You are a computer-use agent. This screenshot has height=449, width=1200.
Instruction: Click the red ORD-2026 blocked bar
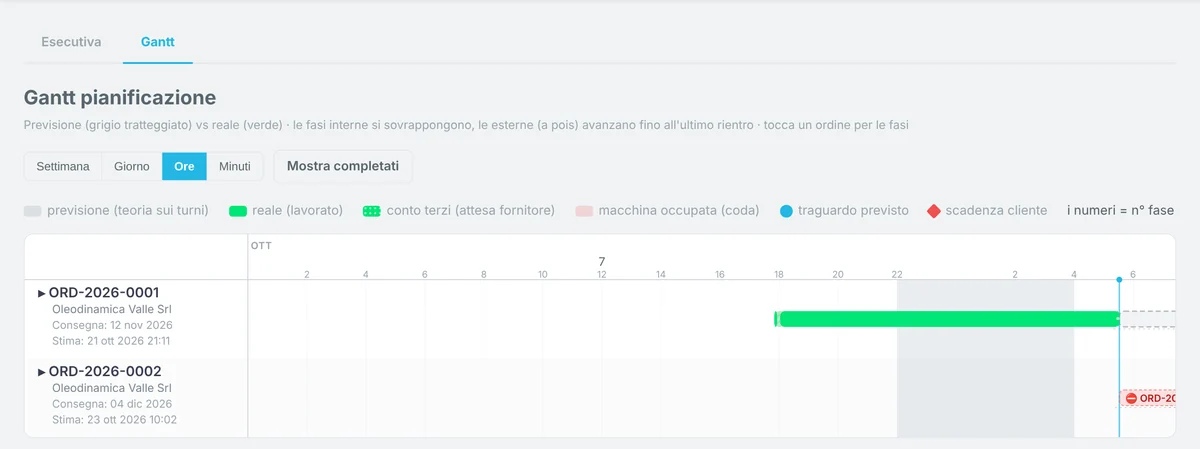pyautogui.click(x=1147, y=398)
